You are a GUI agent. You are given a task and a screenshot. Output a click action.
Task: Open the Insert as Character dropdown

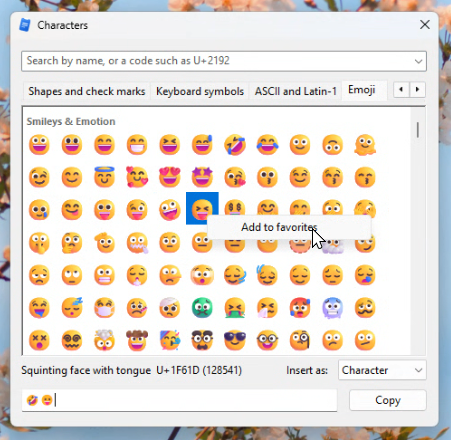click(382, 370)
